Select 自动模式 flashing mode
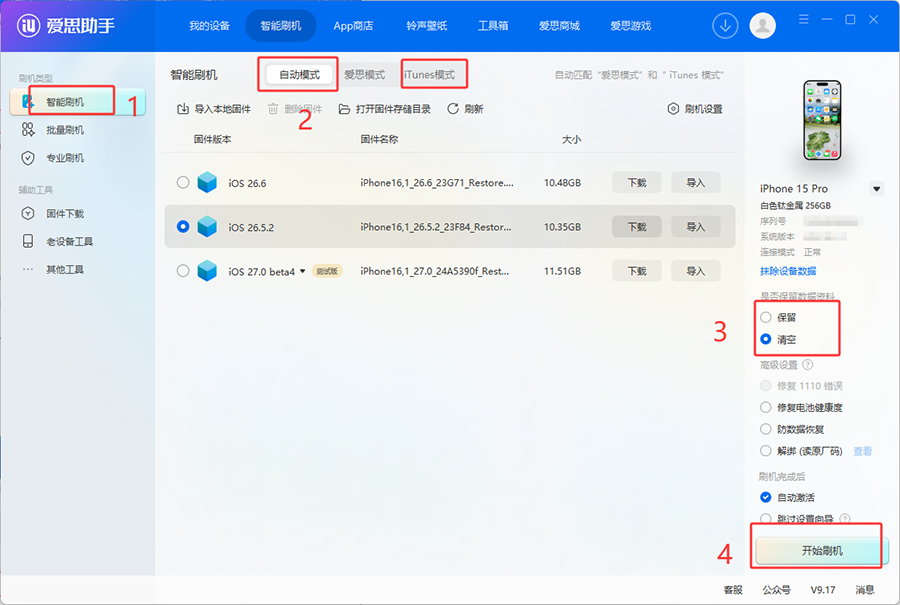 coord(300,75)
